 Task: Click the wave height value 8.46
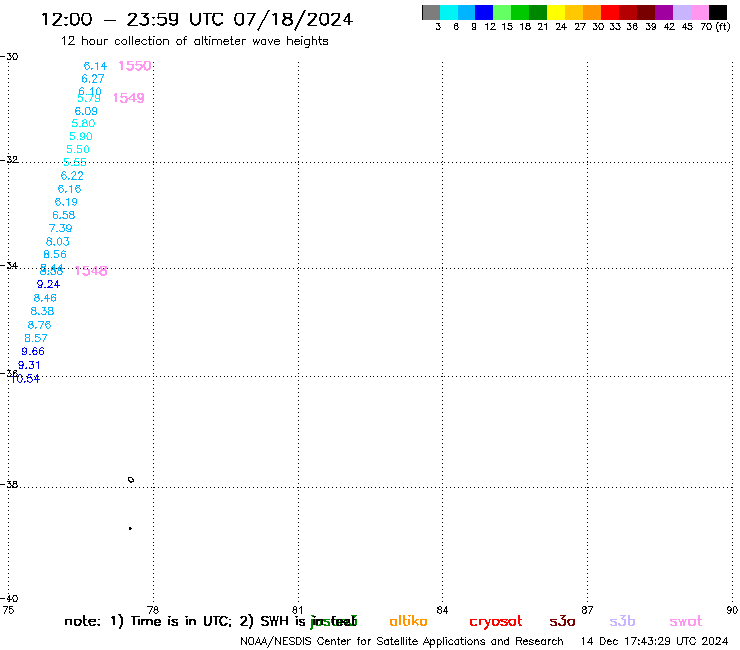point(45,298)
